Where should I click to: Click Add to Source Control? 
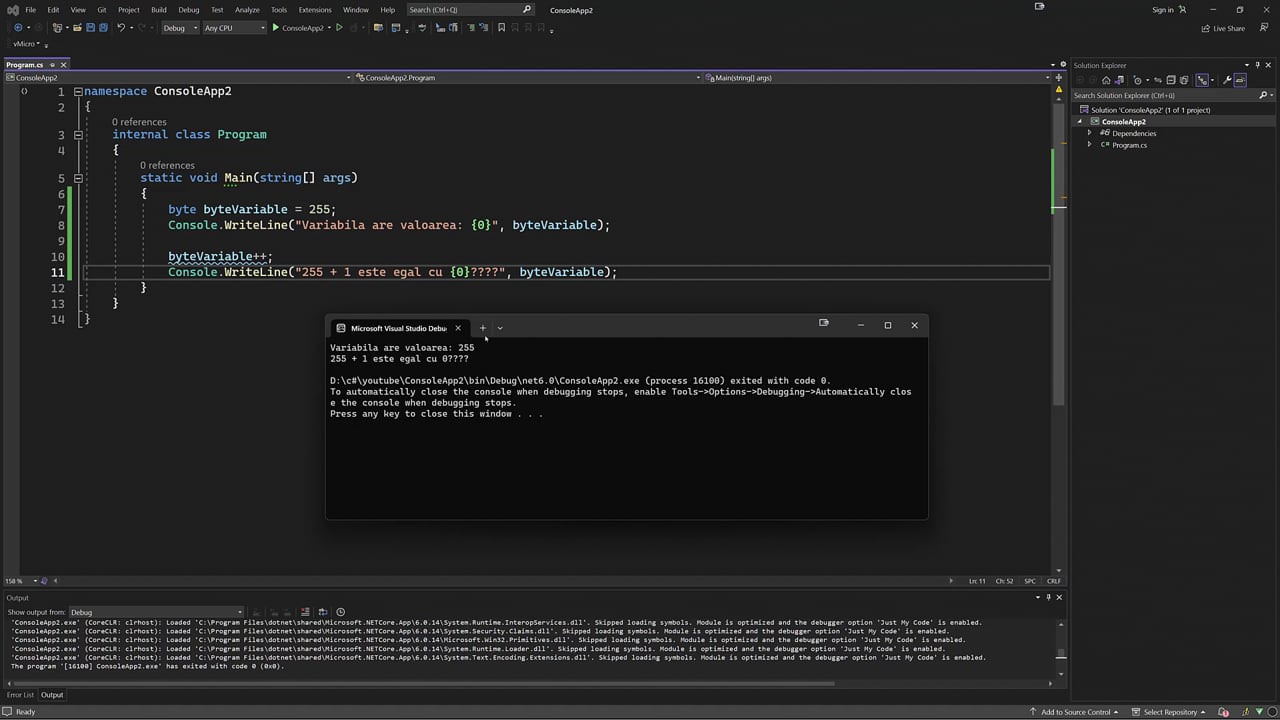[x=1075, y=712]
